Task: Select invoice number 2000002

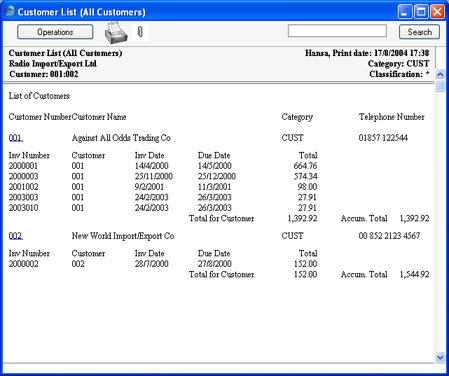Action: tap(23, 264)
